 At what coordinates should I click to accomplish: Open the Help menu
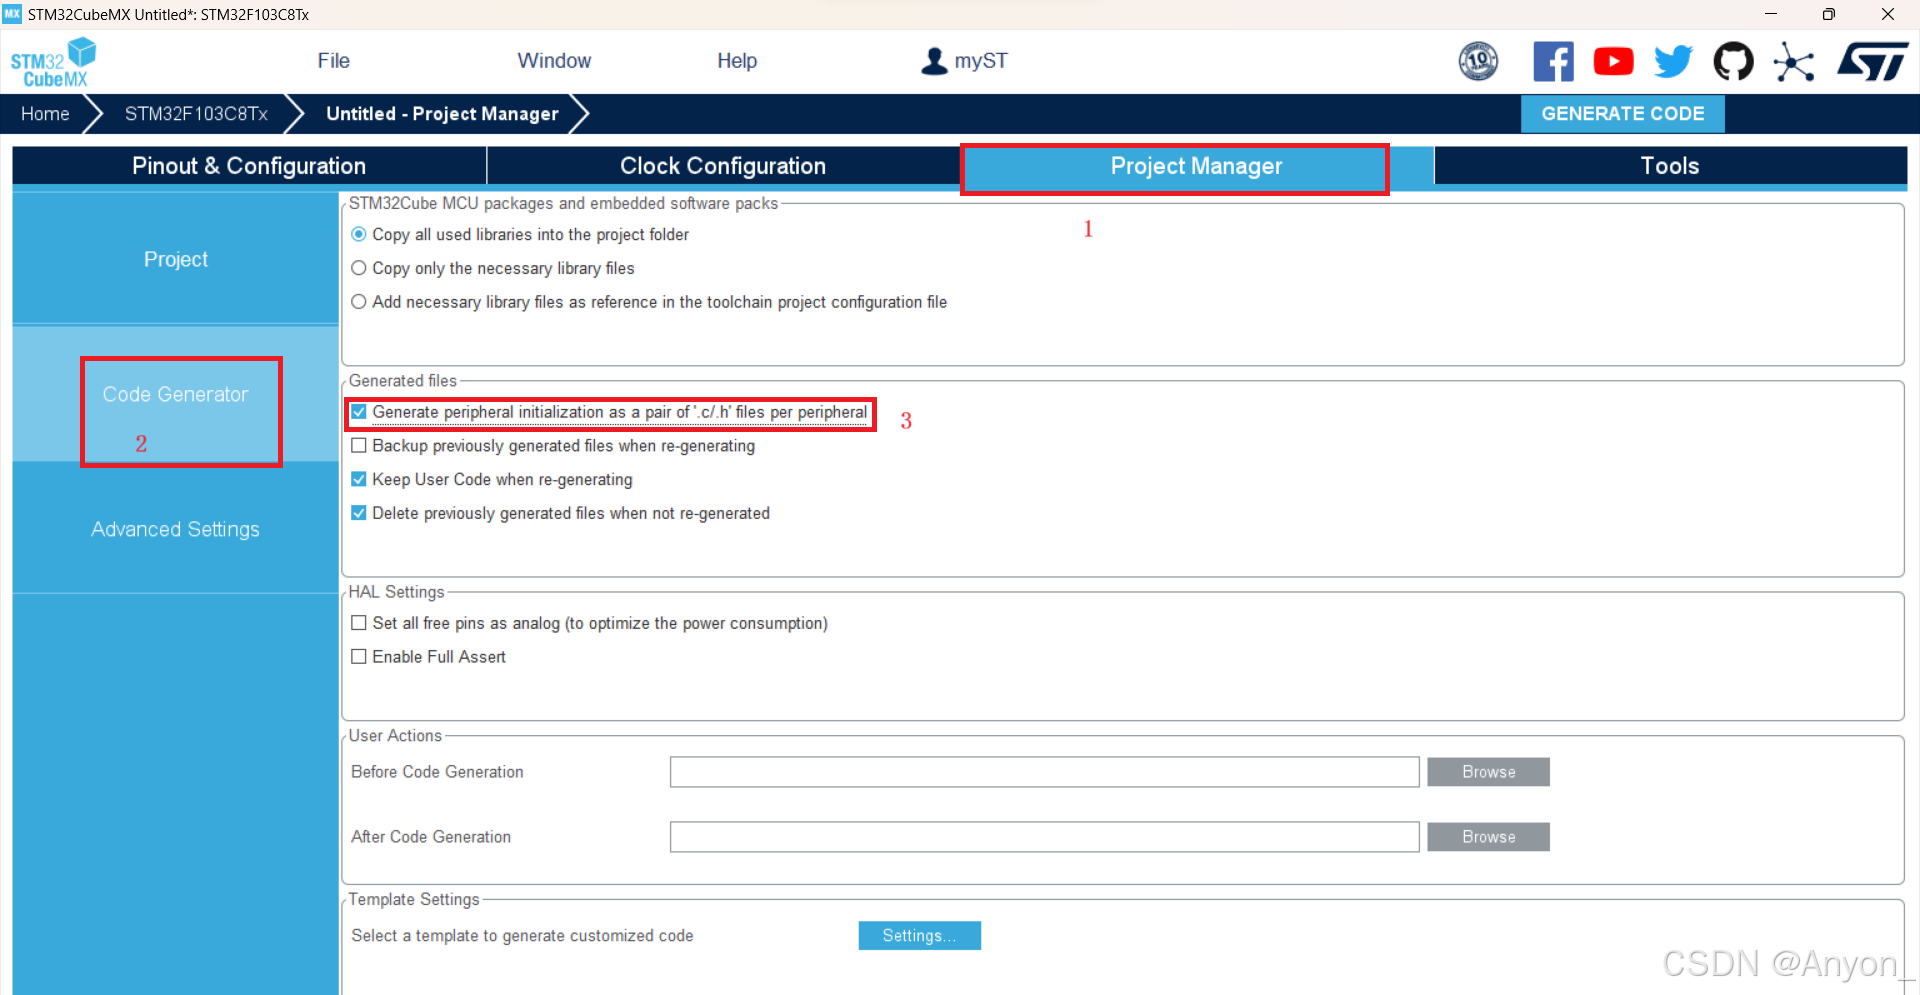tap(737, 61)
